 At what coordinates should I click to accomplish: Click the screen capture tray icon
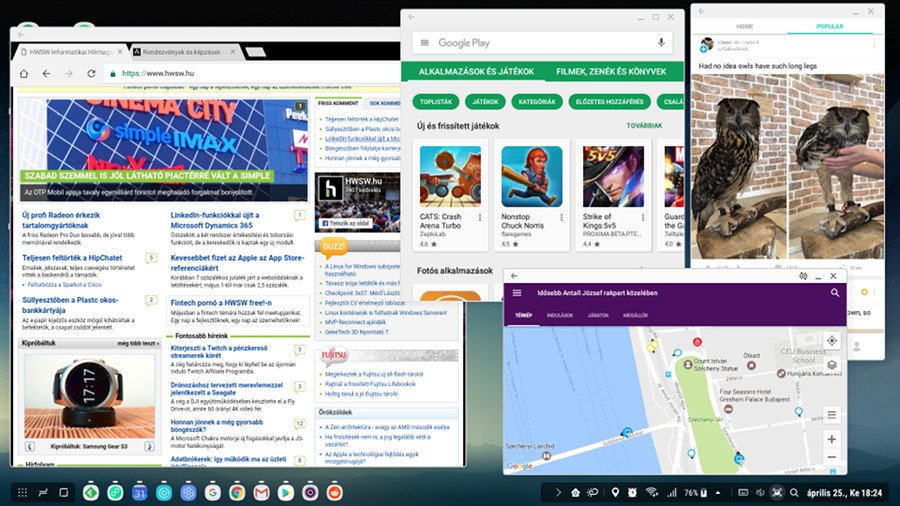(777, 492)
